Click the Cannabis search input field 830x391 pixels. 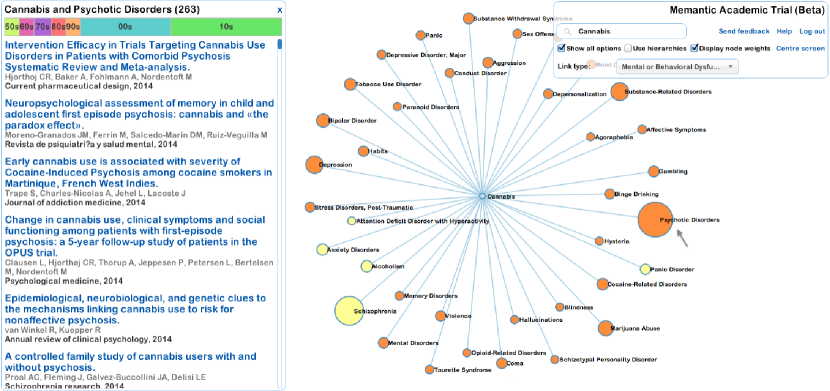coord(622,31)
